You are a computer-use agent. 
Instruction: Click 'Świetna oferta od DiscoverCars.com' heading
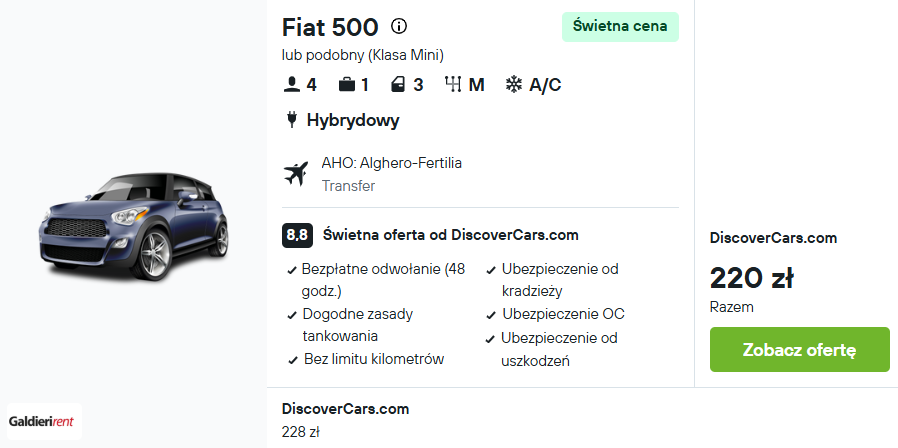tap(451, 235)
